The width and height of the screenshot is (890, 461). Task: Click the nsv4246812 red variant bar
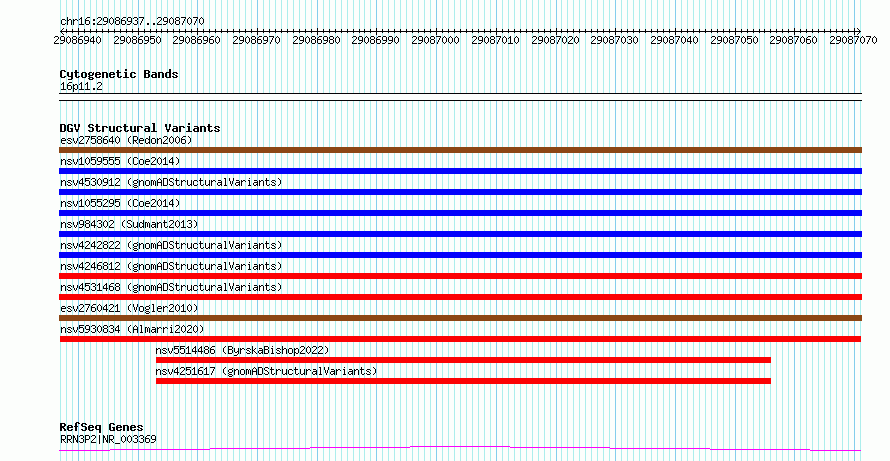point(460,276)
